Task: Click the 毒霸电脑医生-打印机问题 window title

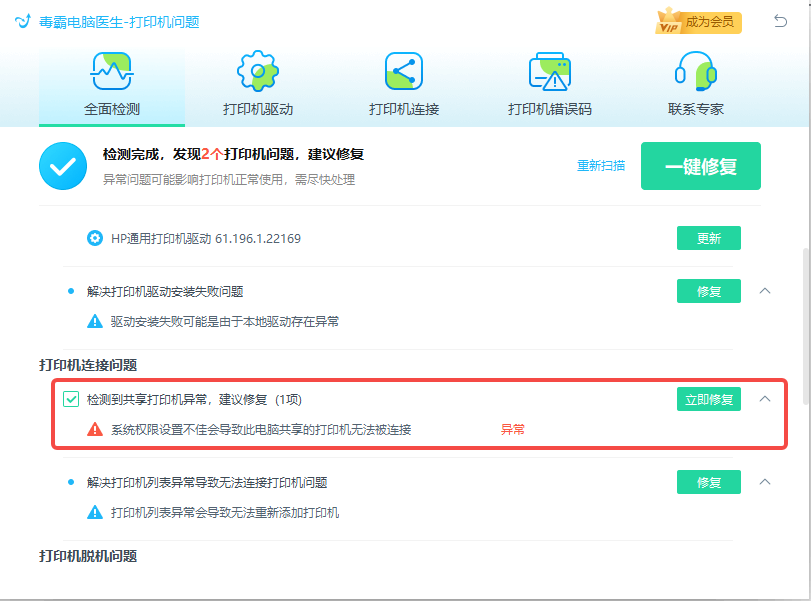Action: [119, 22]
